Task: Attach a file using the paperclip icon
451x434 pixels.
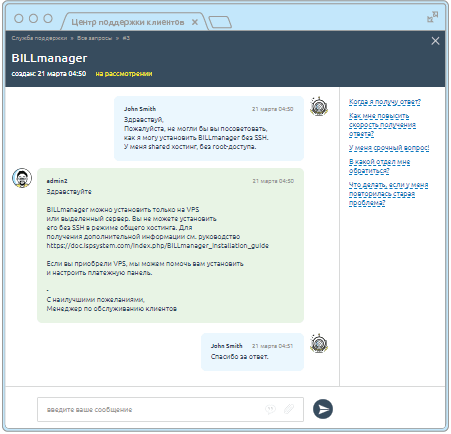Action: coord(289,409)
